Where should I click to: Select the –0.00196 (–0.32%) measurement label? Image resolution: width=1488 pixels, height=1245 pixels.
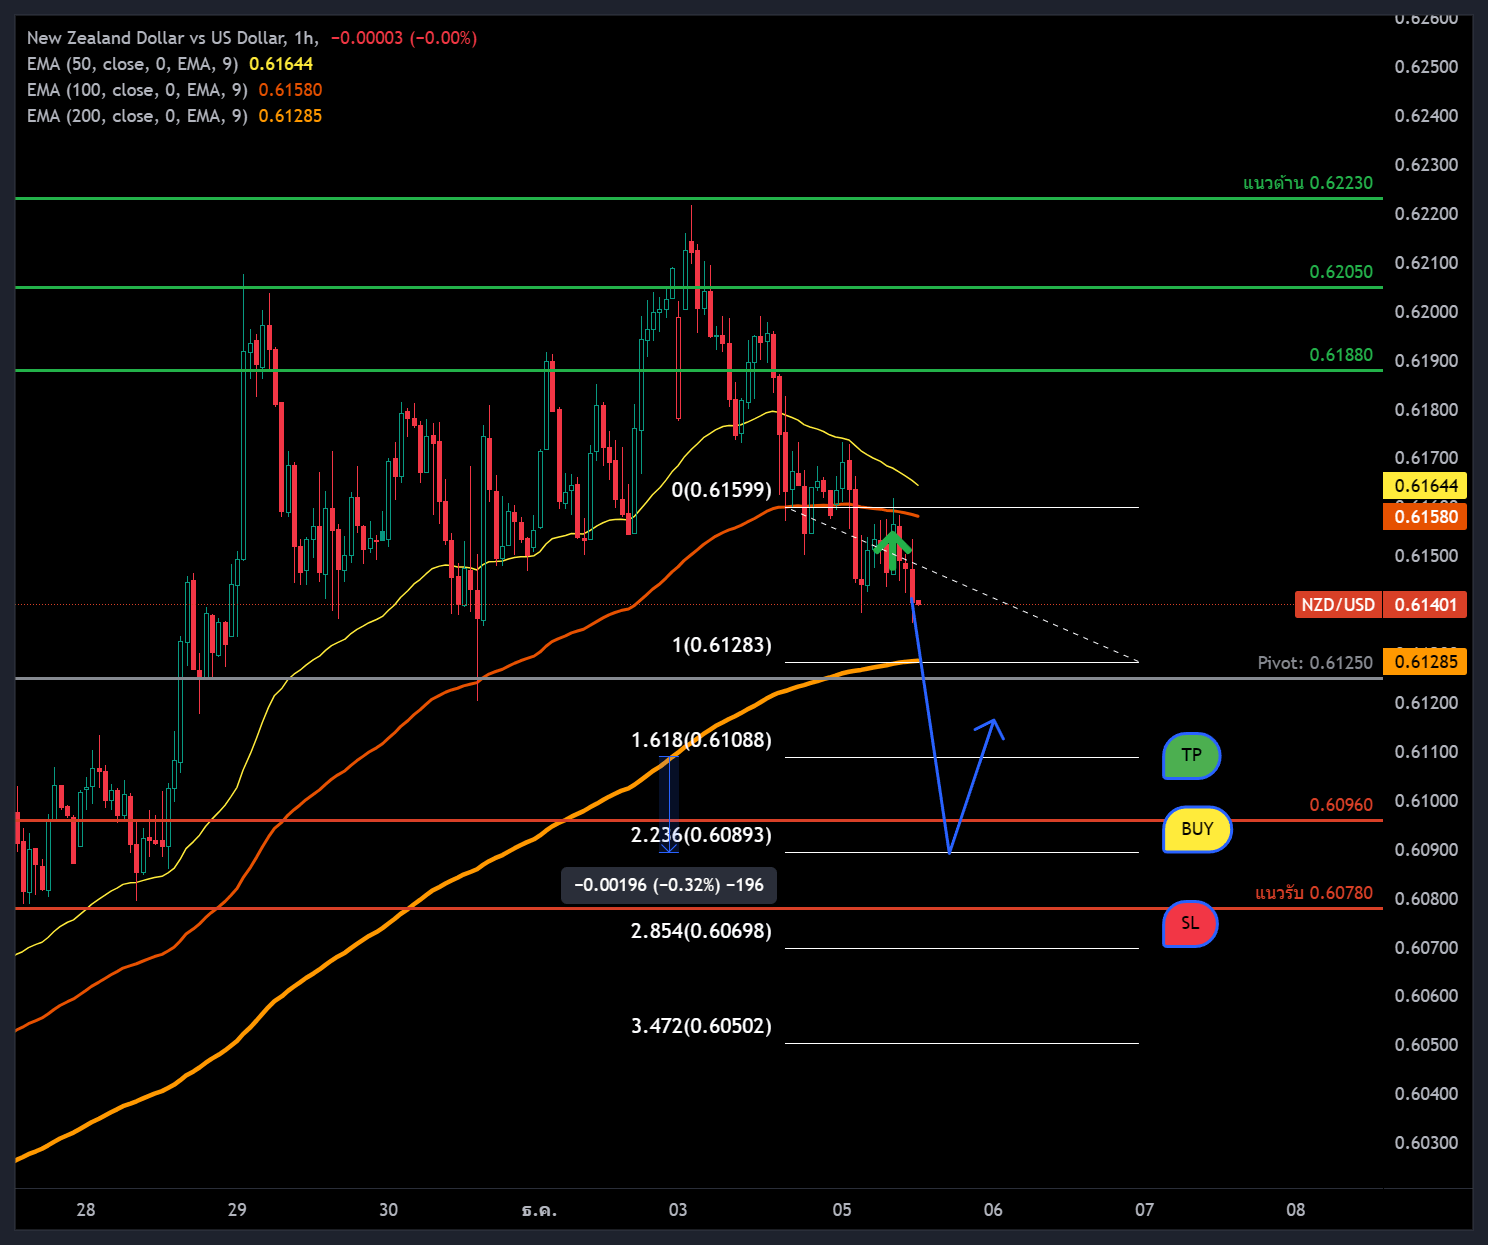coord(668,885)
